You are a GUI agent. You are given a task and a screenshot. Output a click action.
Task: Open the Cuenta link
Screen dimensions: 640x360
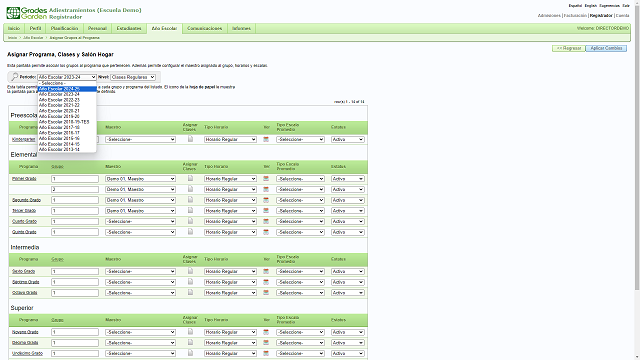[x=622, y=16]
